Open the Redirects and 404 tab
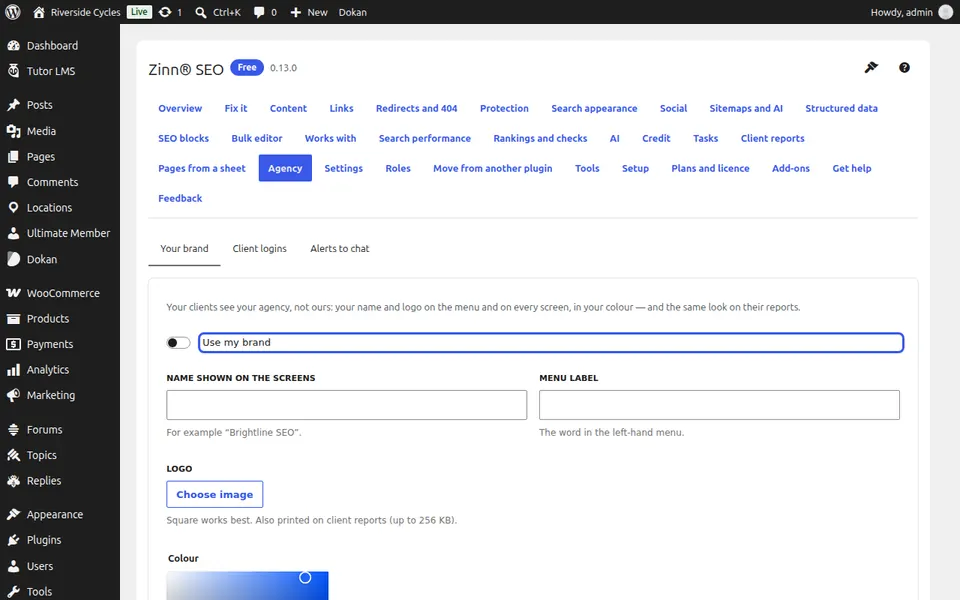Image resolution: width=960 pixels, height=600 pixels. click(416, 108)
